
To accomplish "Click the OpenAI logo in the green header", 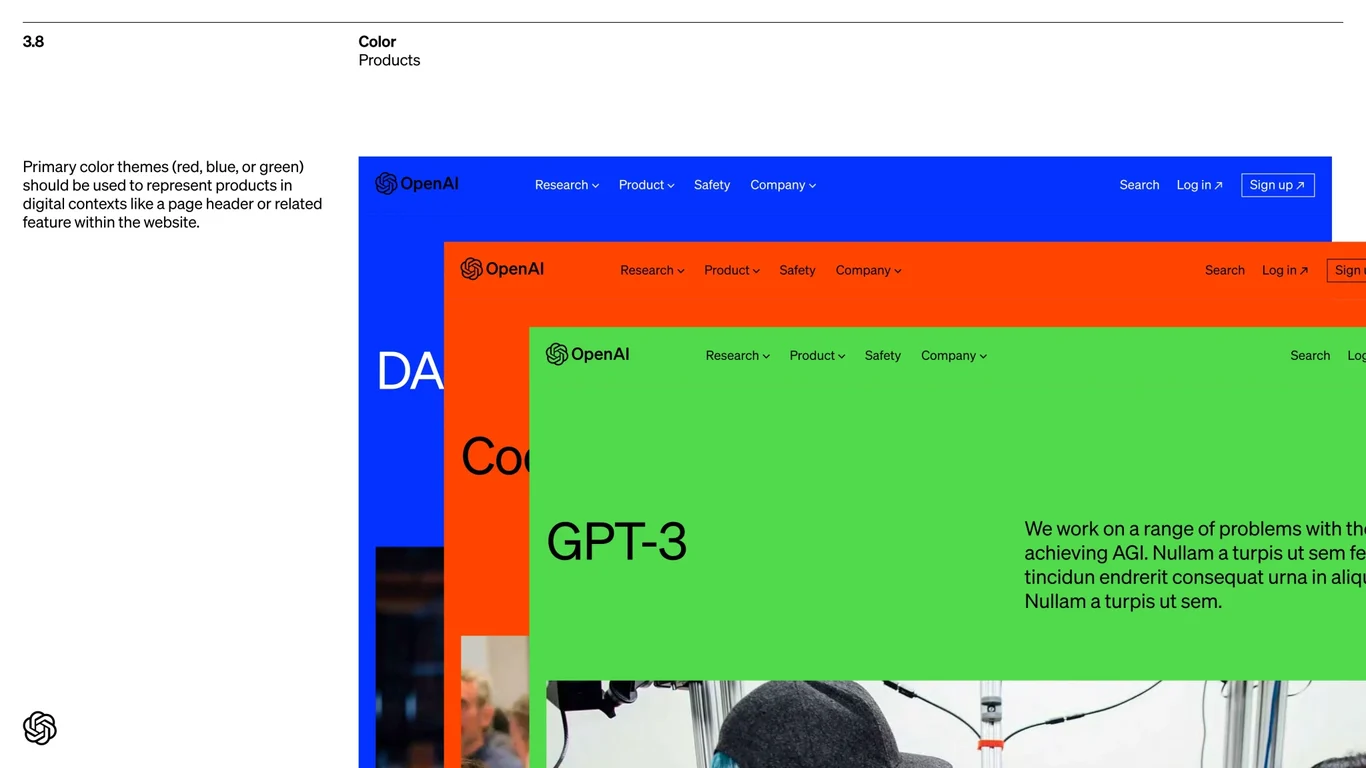I will point(587,354).
